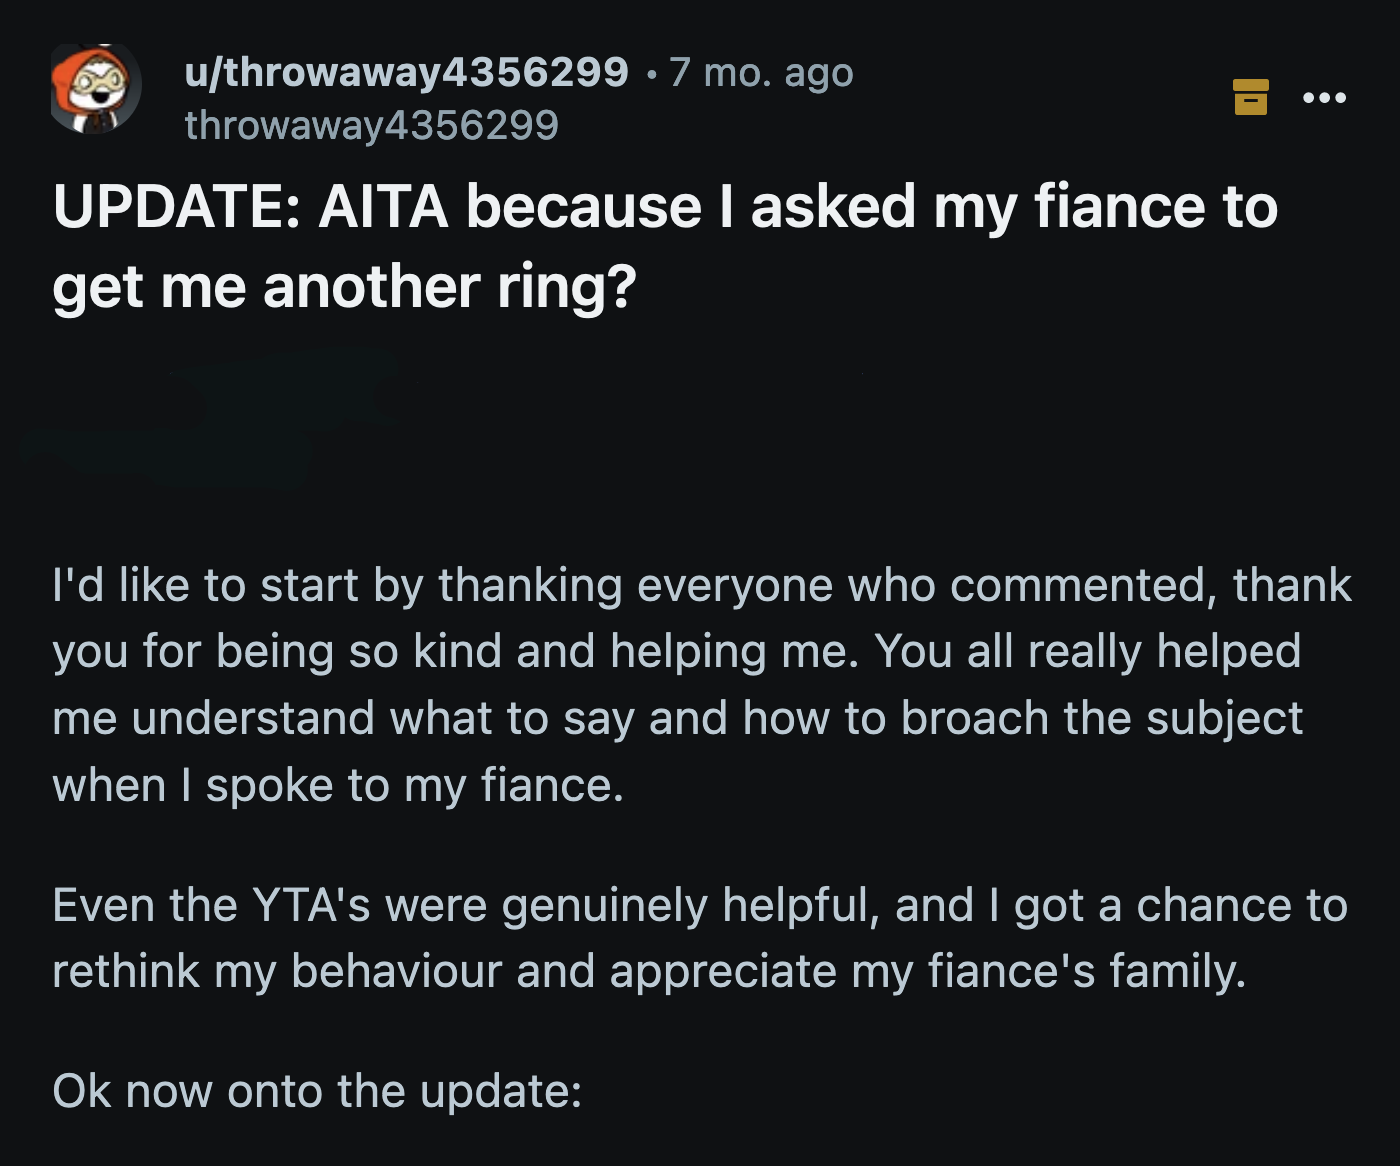Click "when I spoke to my fiance."
This screenshot has height=1166, width=1400.
tap(338, 786)
